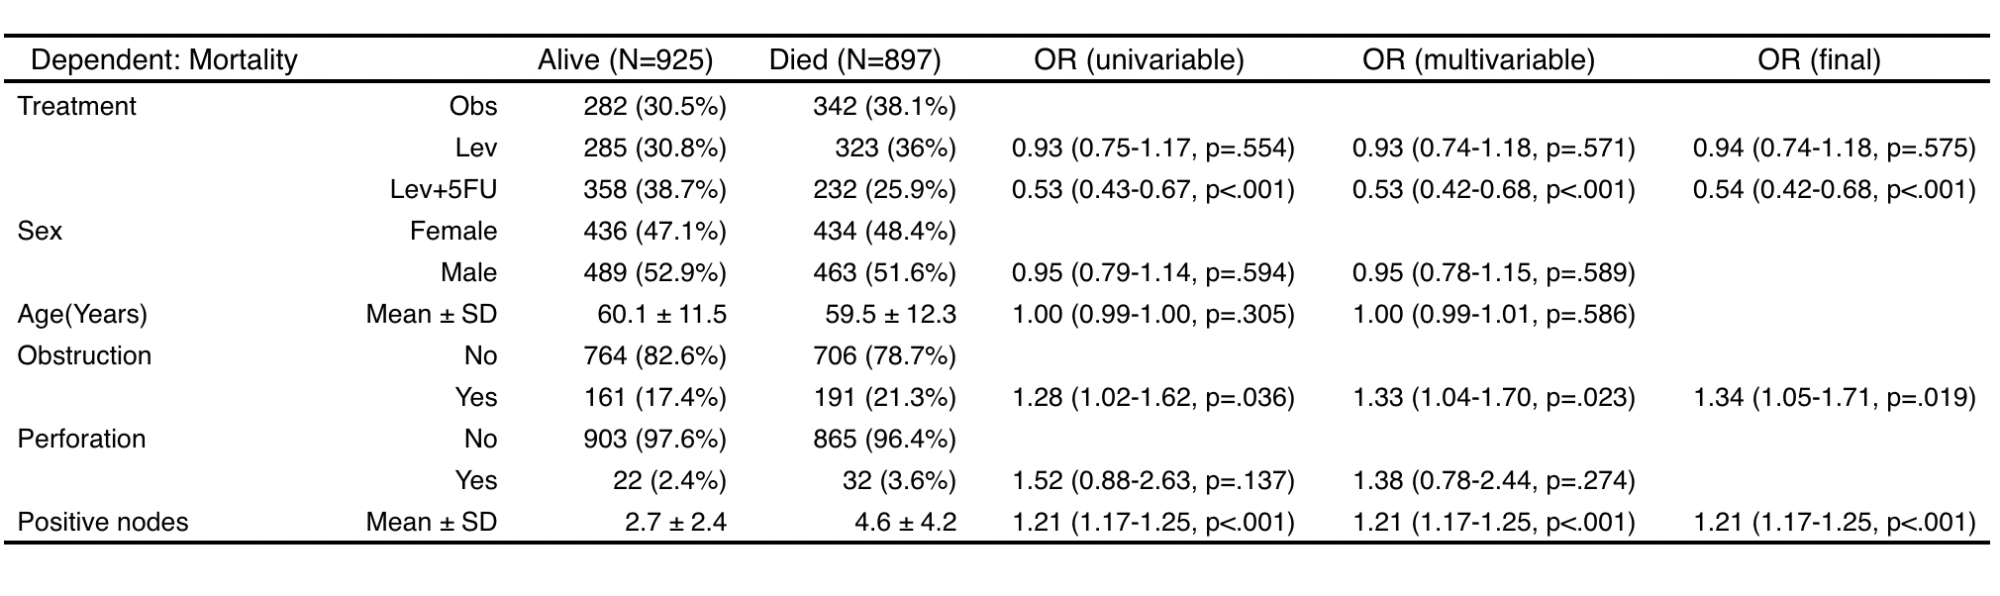Select the Obs alive count 282 (30.5%)

pyautogui.click(x=655, y=106)
